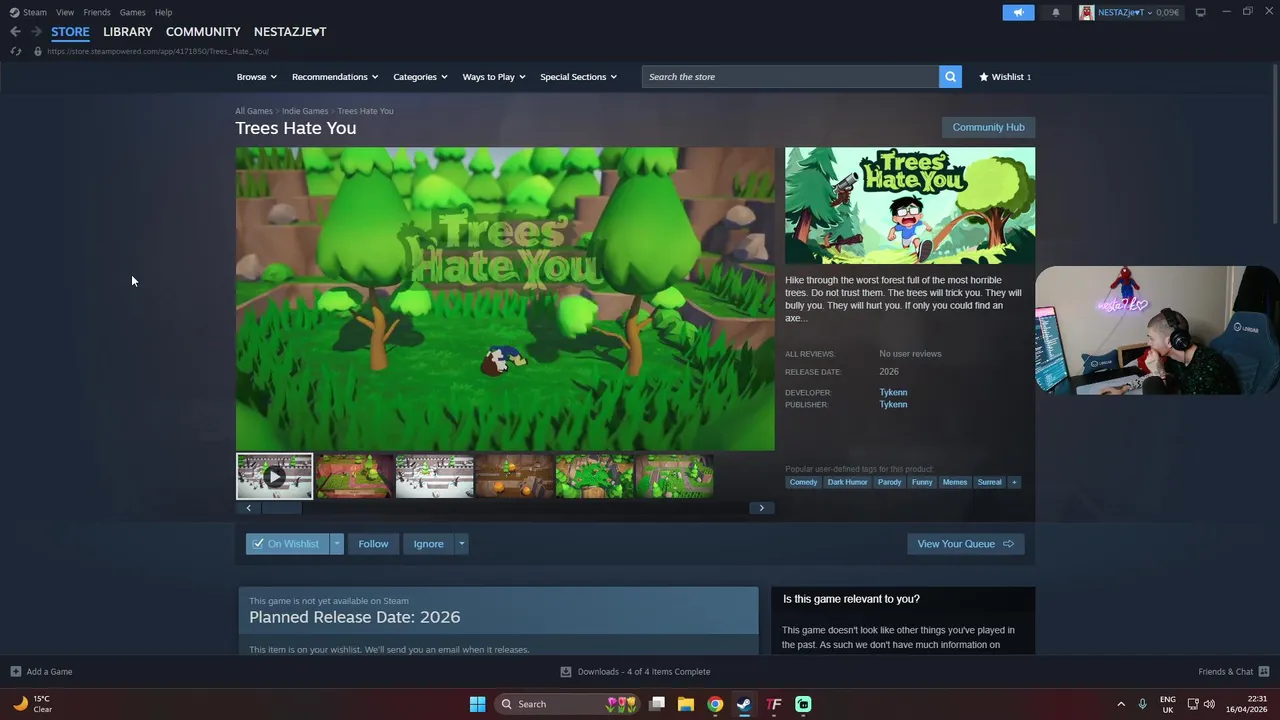Screen dimensions: 1280x720
Task: Open the notifications bell icon
Action: (1055, 12)
